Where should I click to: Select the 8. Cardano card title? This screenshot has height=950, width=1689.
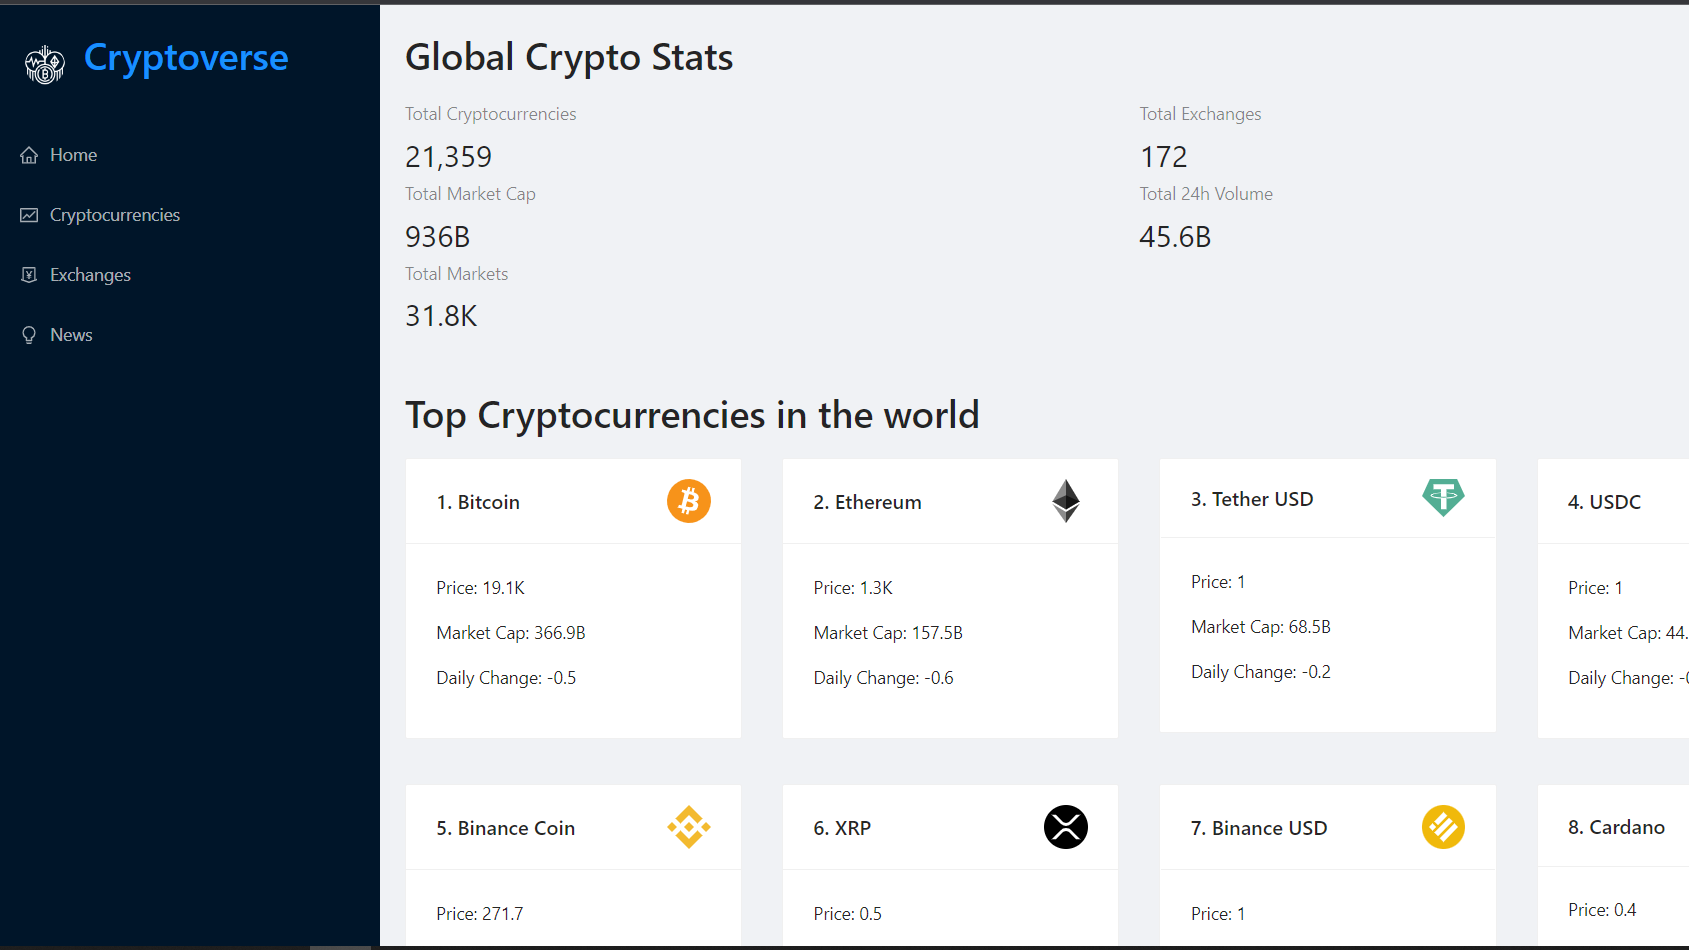[1616, 827]
